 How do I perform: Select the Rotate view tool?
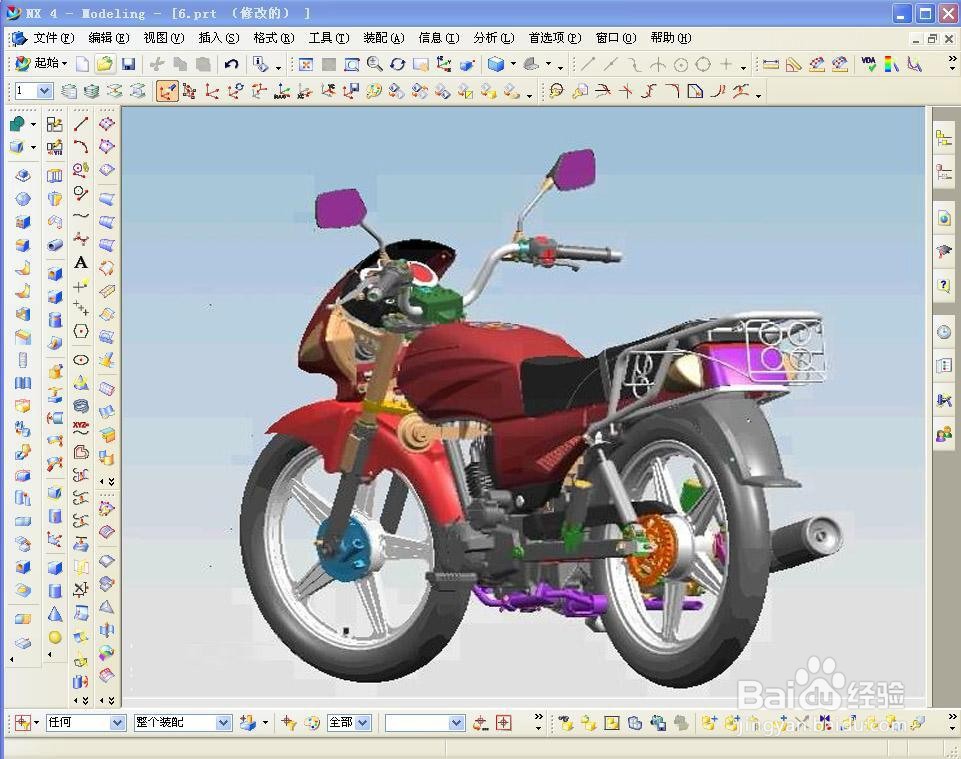pyautogui.click(x=398, y=64)
